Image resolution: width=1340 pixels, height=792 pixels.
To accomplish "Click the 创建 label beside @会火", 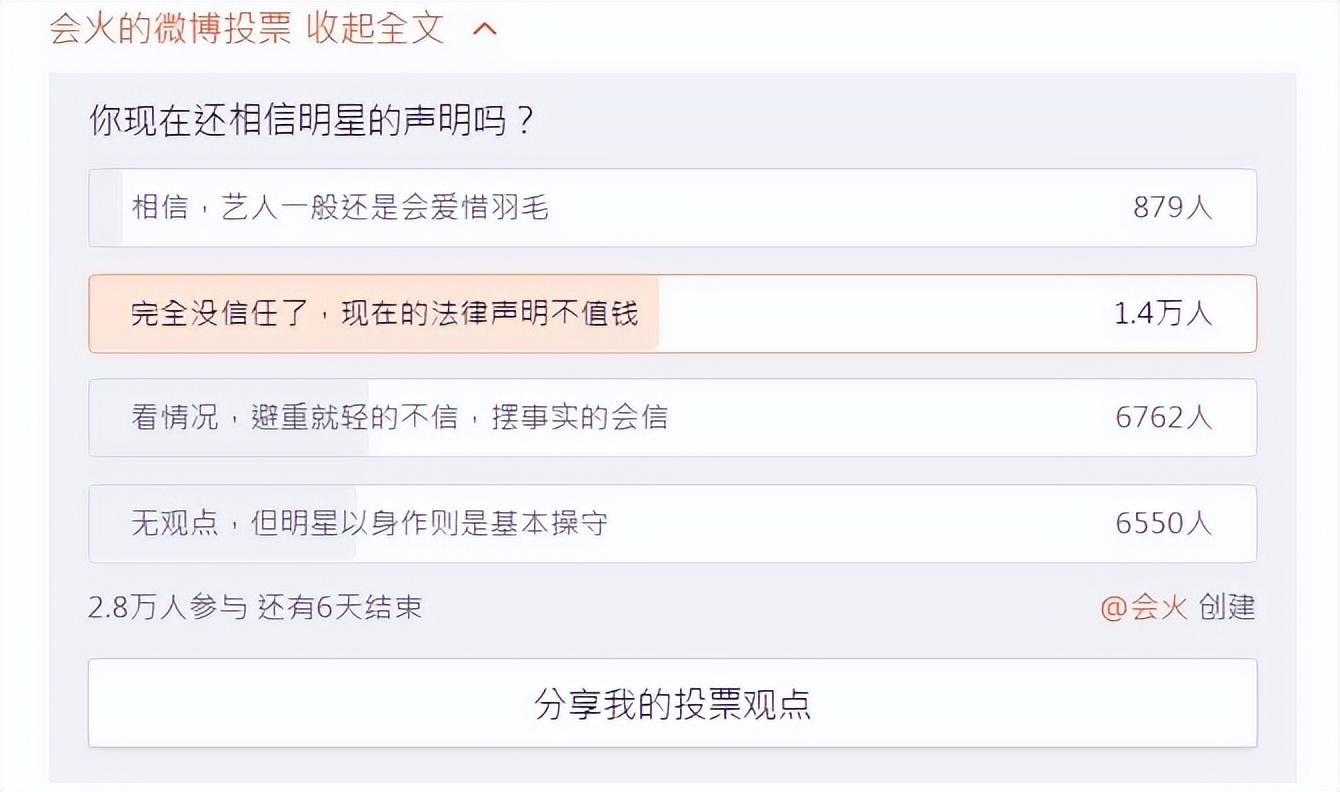I will click(x=1227, y=607).
